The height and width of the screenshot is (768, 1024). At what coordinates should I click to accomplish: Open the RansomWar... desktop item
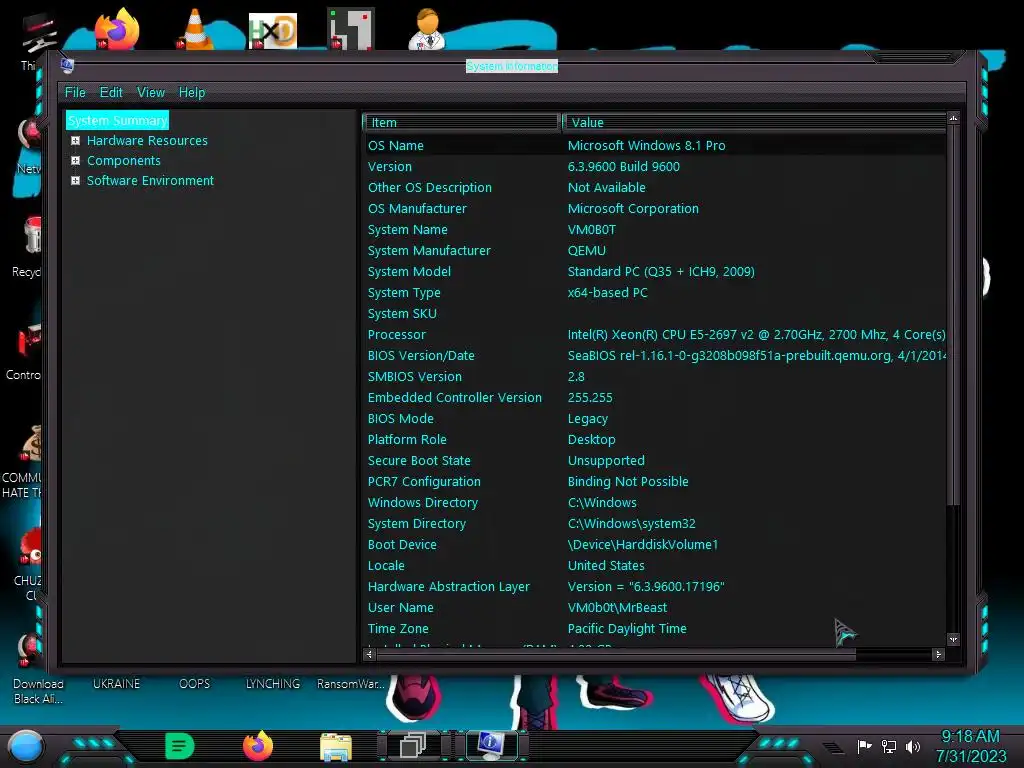click(x=351, y=684)
